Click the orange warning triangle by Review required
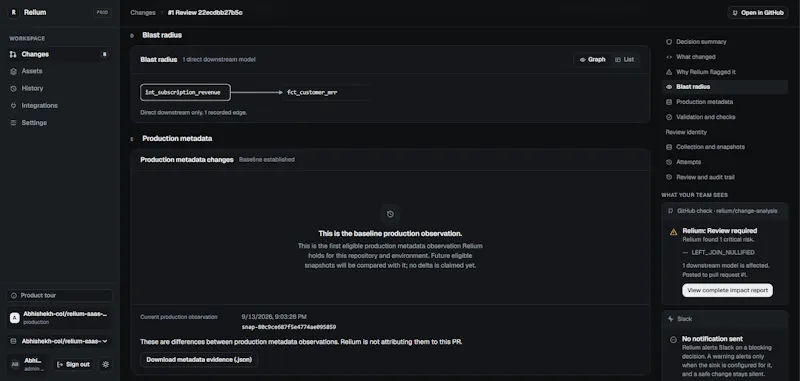The image size is (800, 381). 673,232
